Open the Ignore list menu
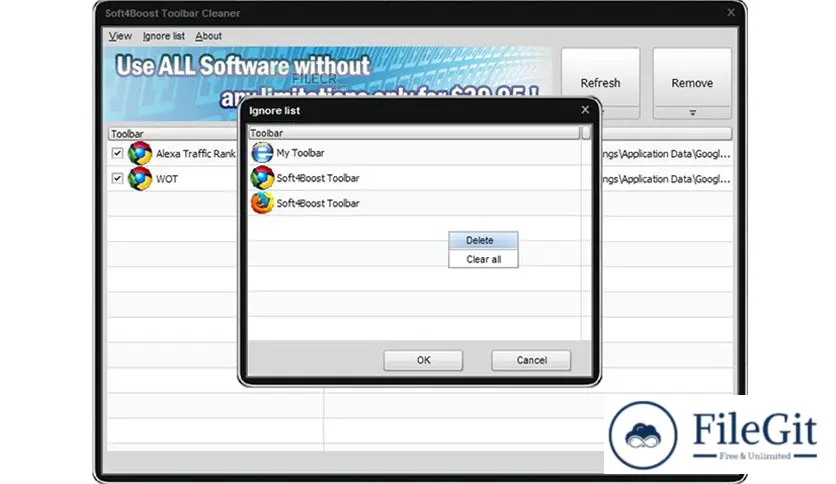This screenshot has width=836, height=484. (164, 36)
